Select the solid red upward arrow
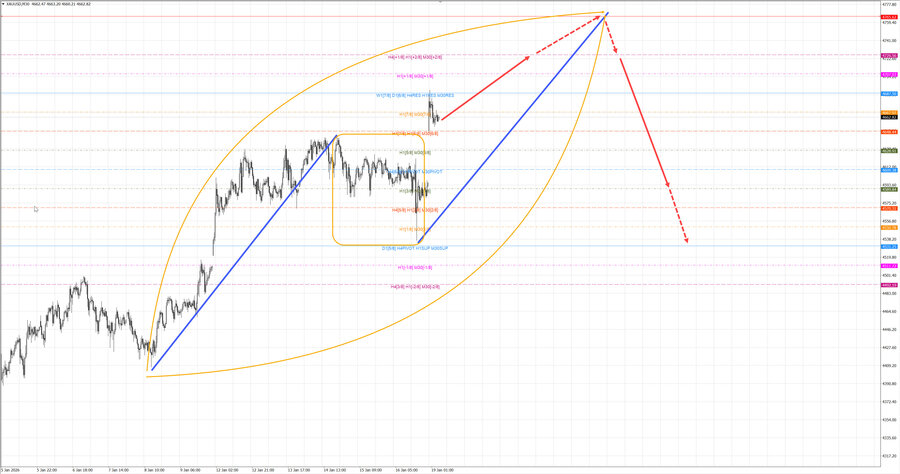 coord(487,87)
